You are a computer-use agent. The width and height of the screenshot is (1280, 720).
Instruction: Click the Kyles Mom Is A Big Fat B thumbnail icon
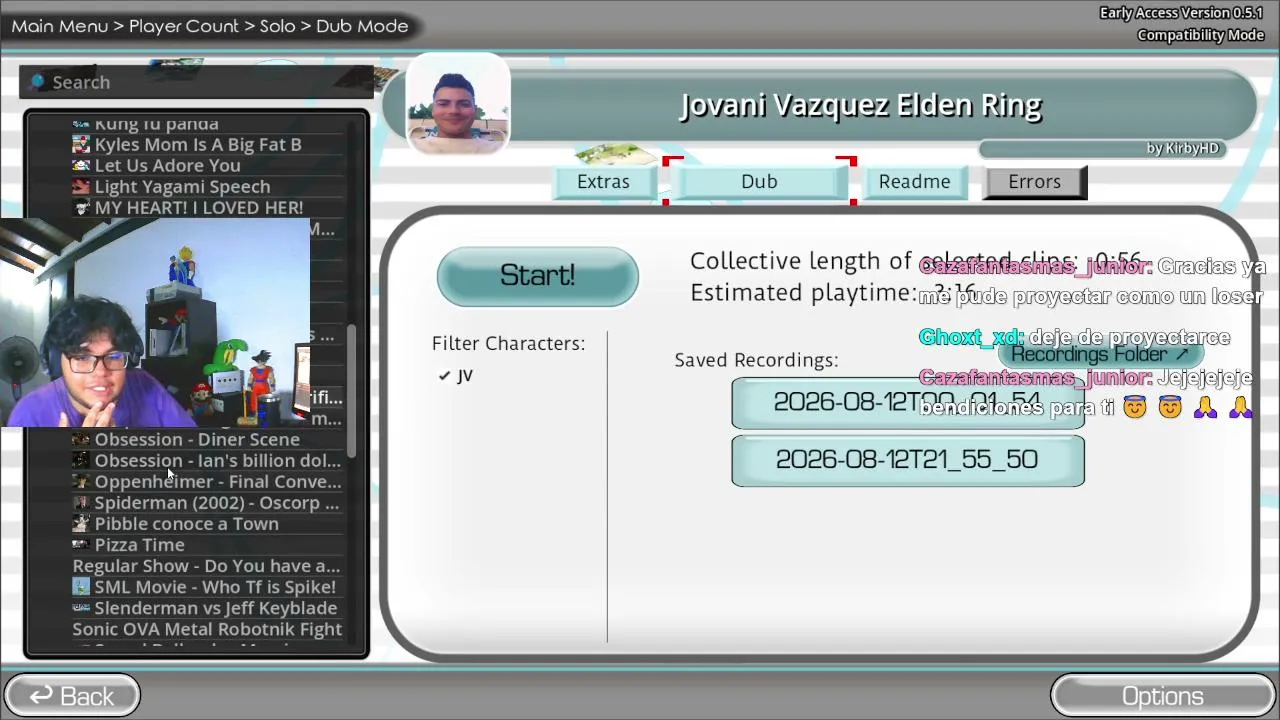point(81,145)
